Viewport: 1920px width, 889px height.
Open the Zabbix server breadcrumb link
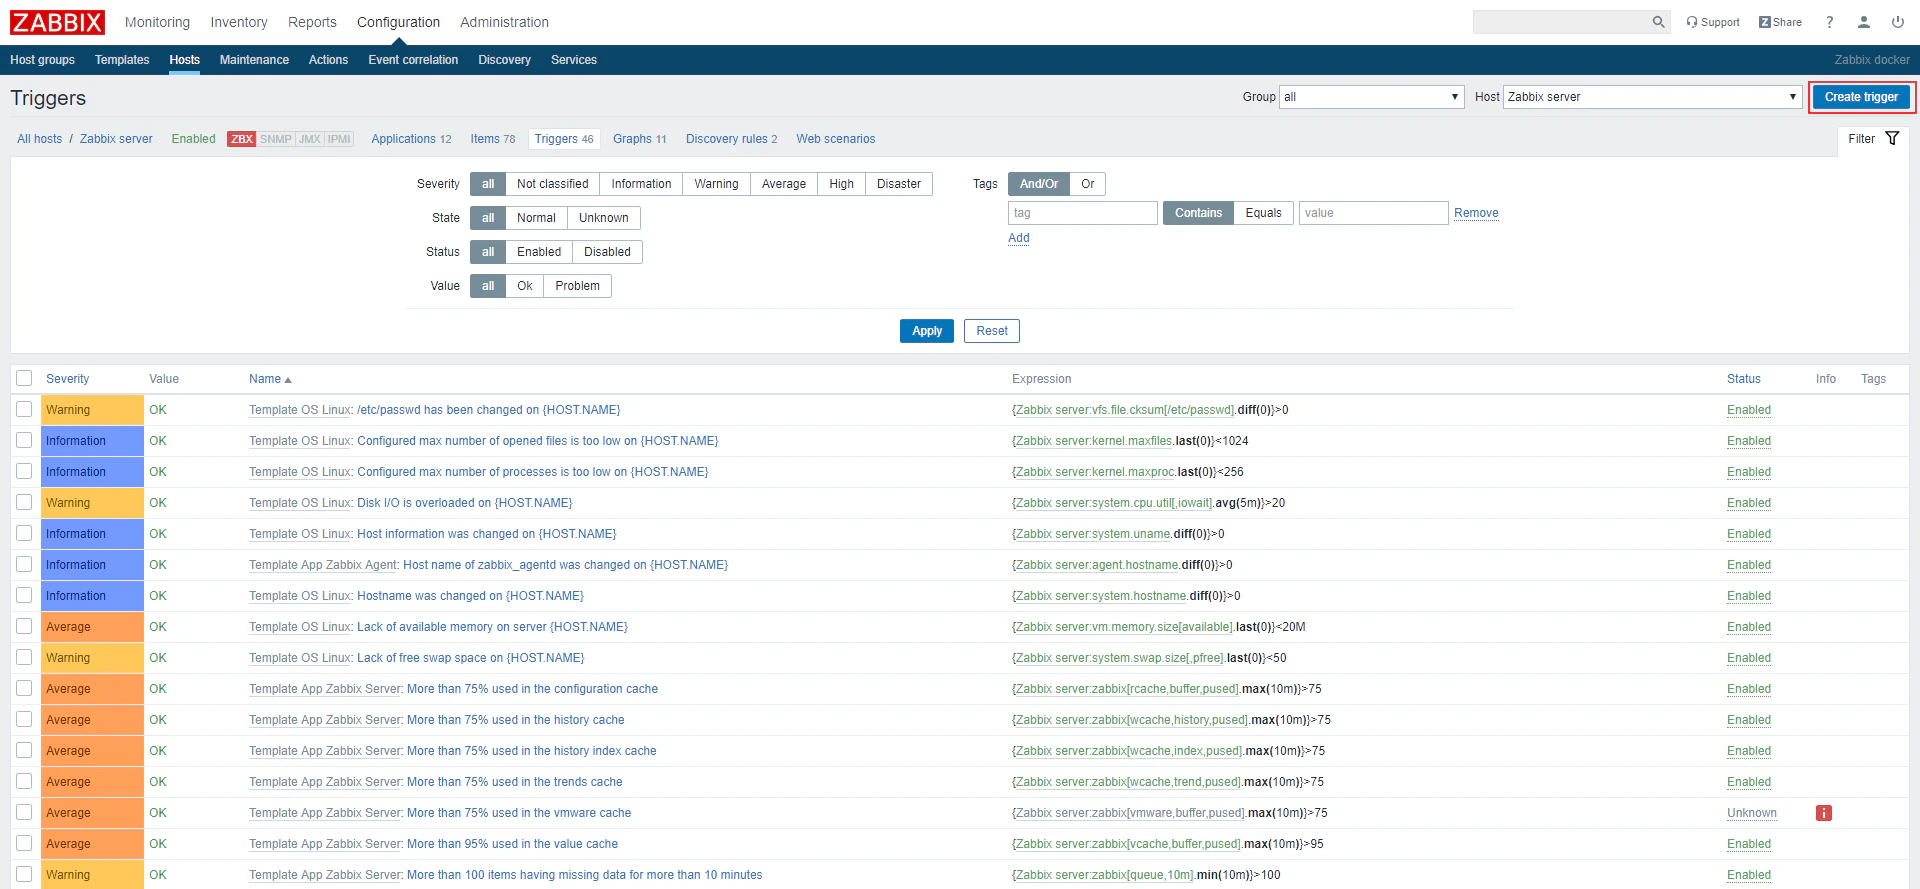[116, 139]
